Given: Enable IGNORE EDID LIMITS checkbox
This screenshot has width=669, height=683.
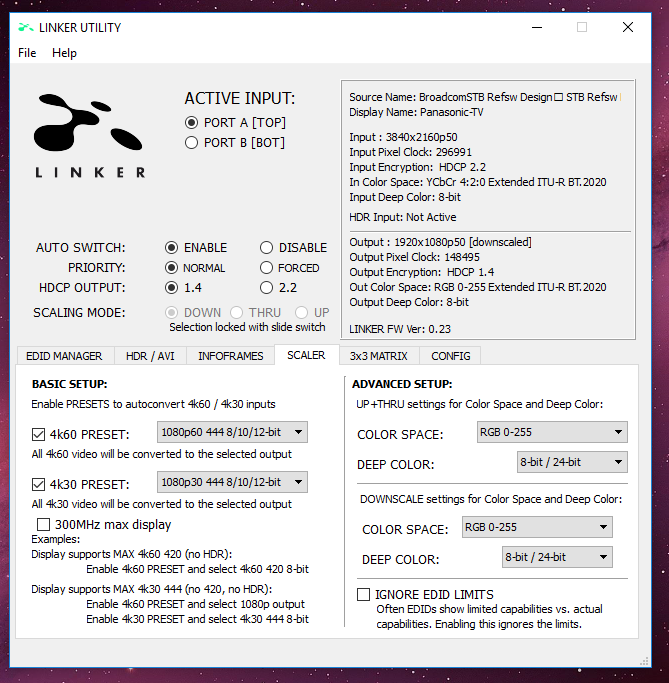Looking at the screenshot, I should point(364,595).
